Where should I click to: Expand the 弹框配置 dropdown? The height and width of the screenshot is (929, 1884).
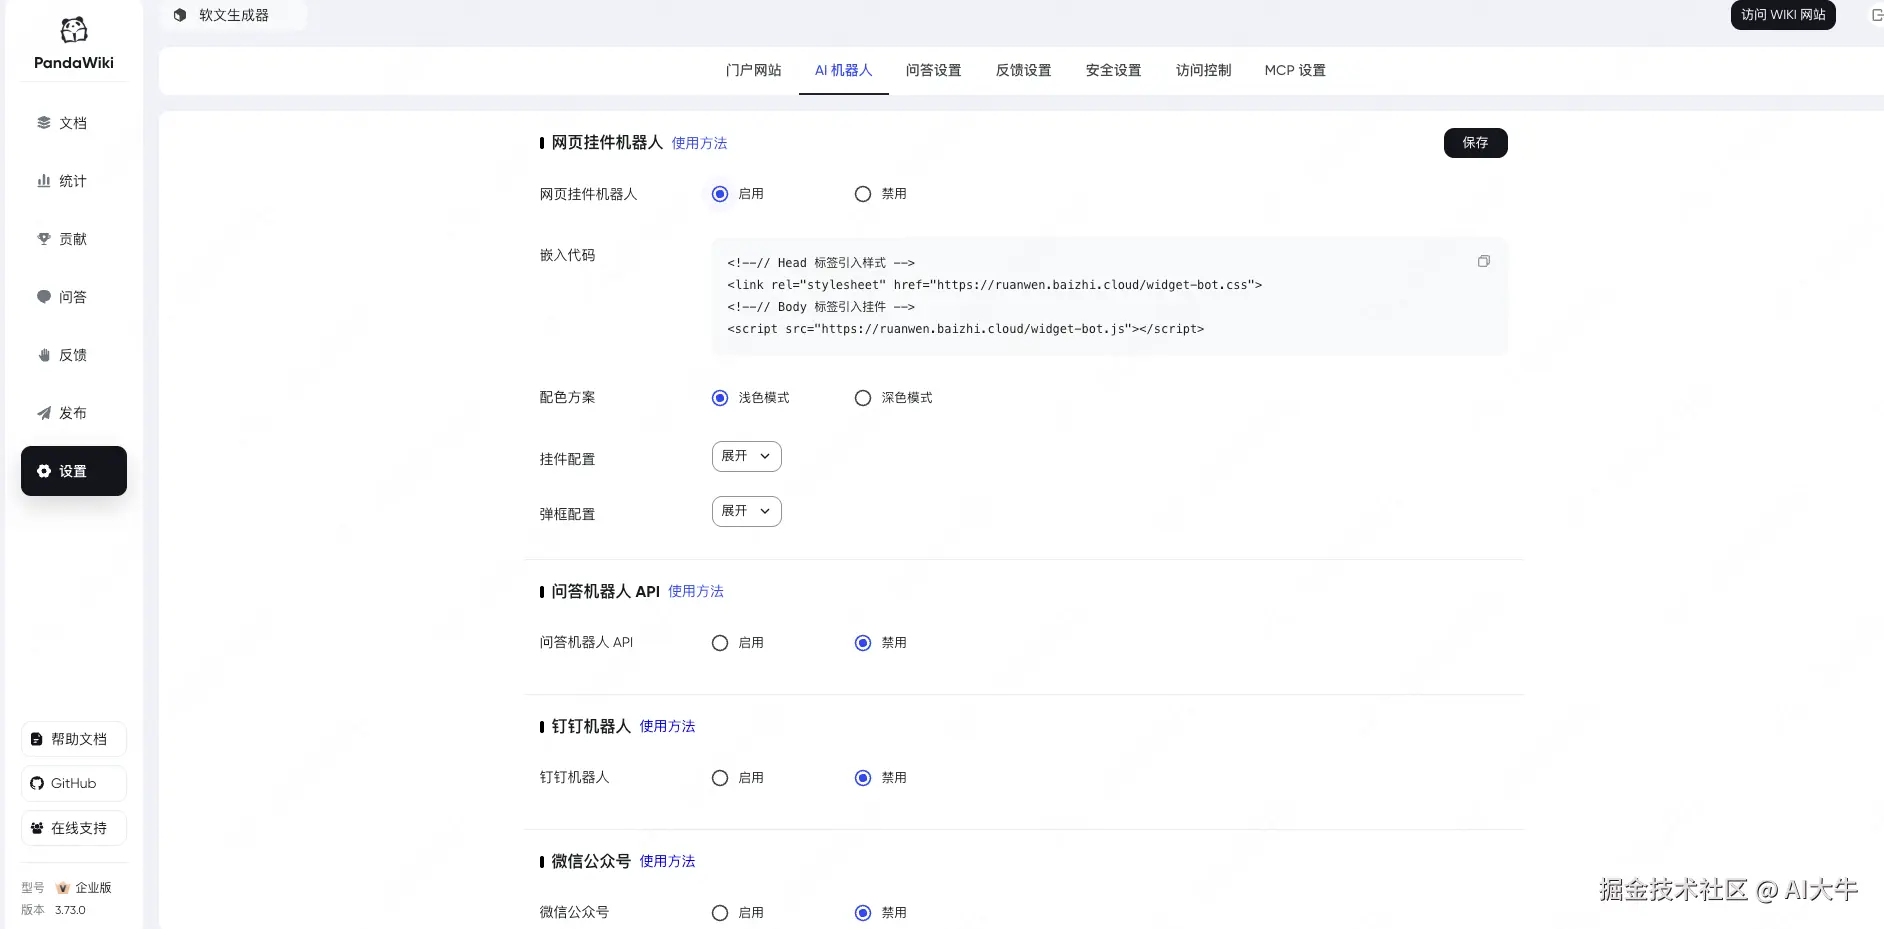pyautogui.click(x=747, y=511)
